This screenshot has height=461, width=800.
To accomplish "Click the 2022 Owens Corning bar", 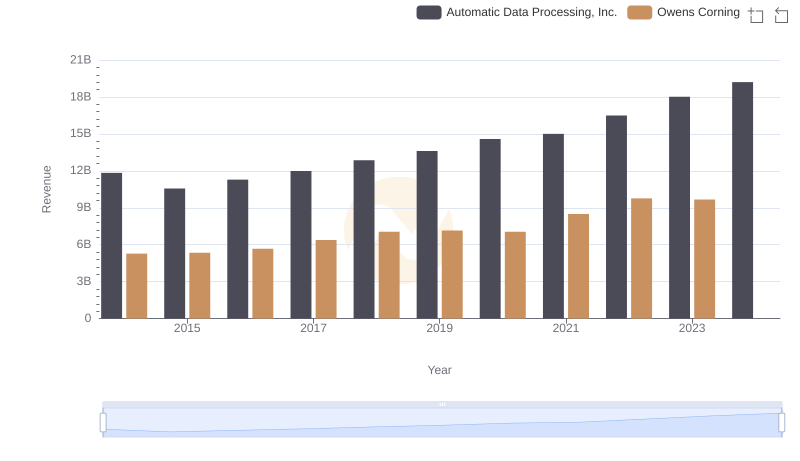I will 641,259.
